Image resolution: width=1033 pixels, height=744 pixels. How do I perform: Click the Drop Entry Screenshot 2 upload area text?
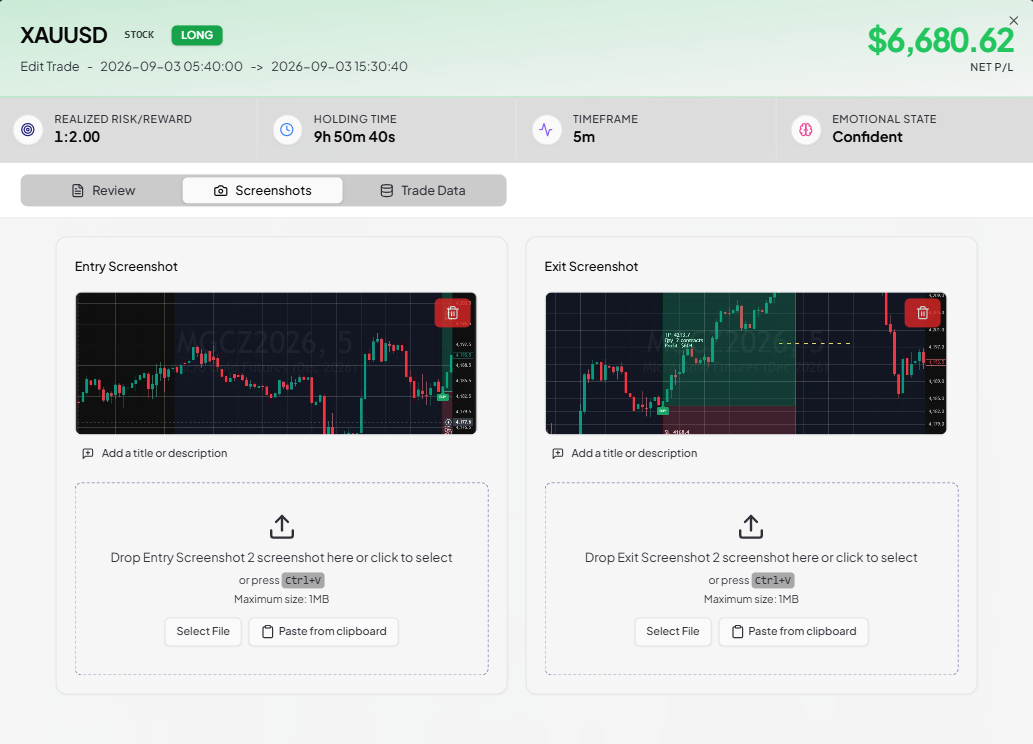pos(281,558)
